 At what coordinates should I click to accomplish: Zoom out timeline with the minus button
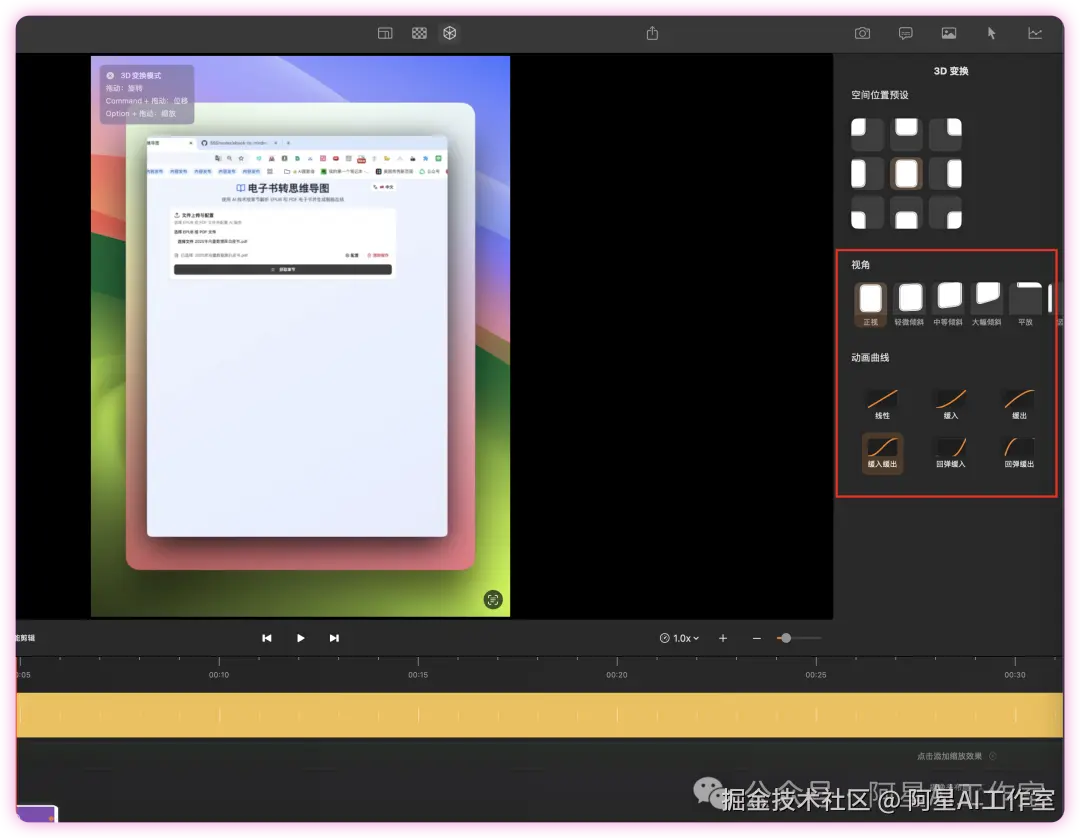point(756,638)
